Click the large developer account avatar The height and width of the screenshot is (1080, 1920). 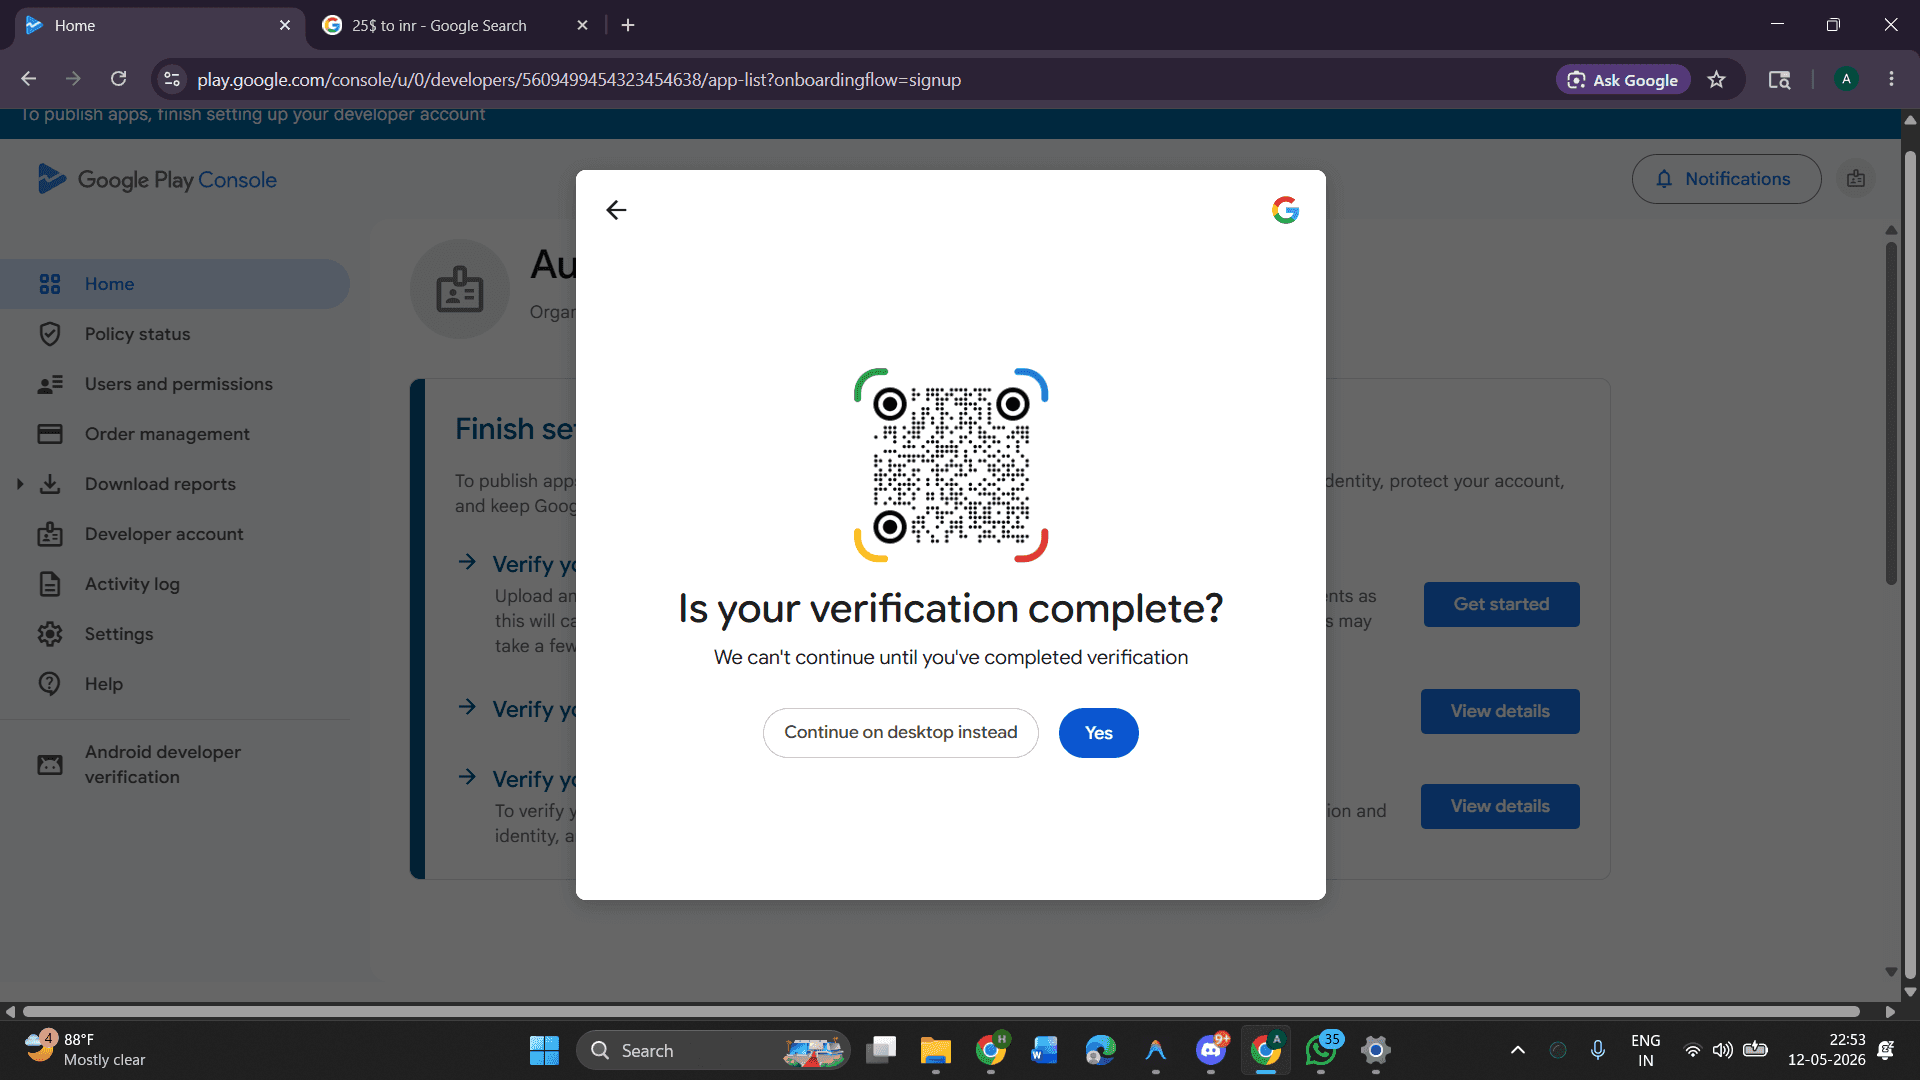click(460, 289)
